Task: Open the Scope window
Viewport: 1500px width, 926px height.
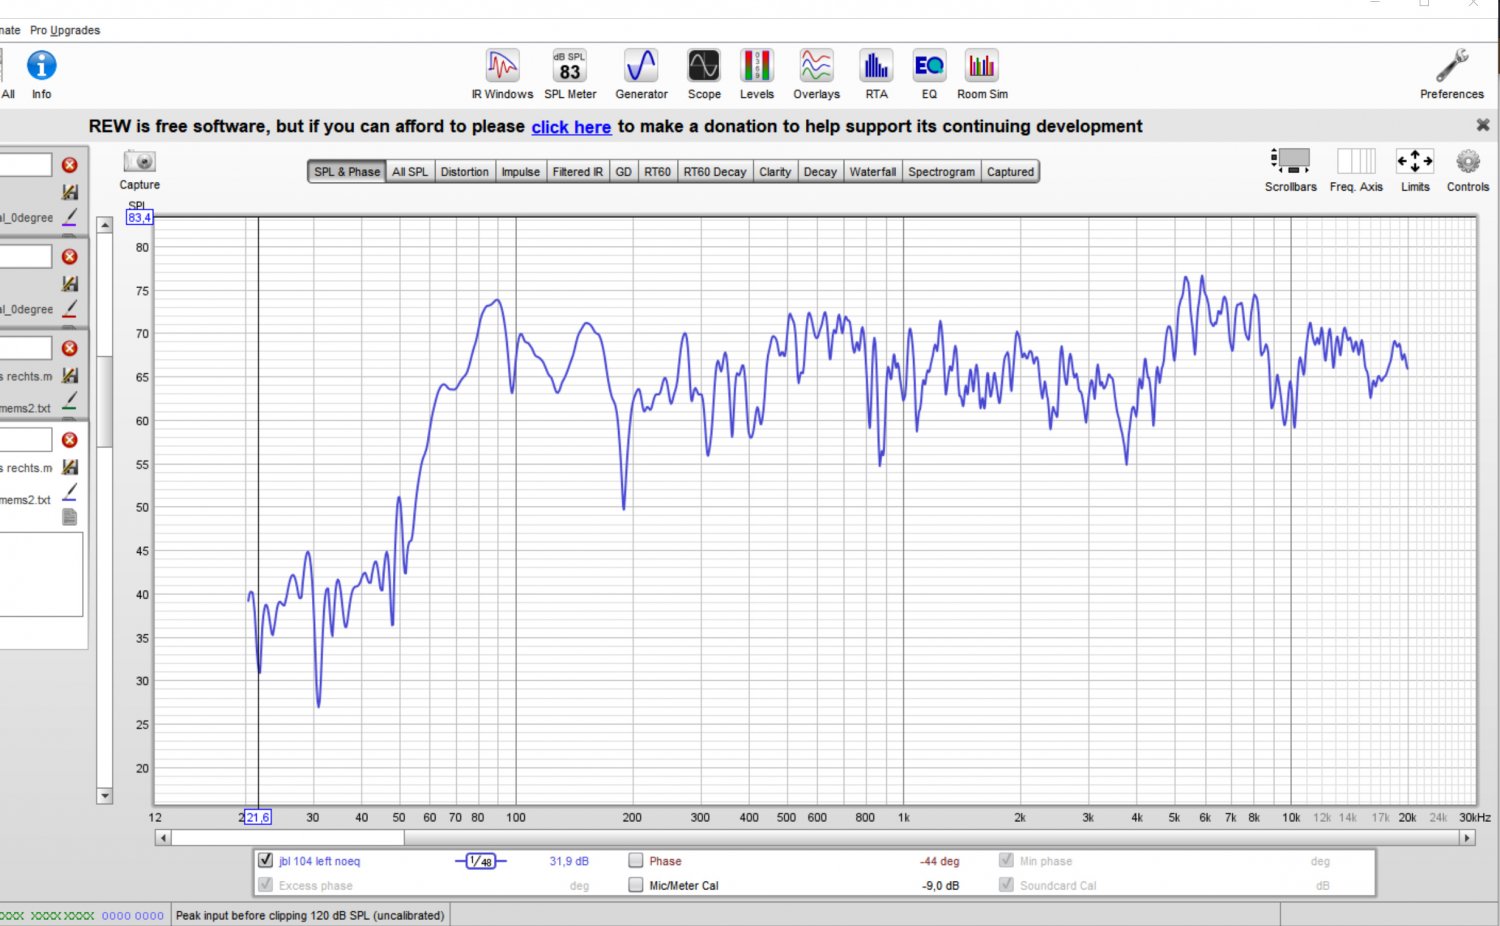Action: coord(704,75)
